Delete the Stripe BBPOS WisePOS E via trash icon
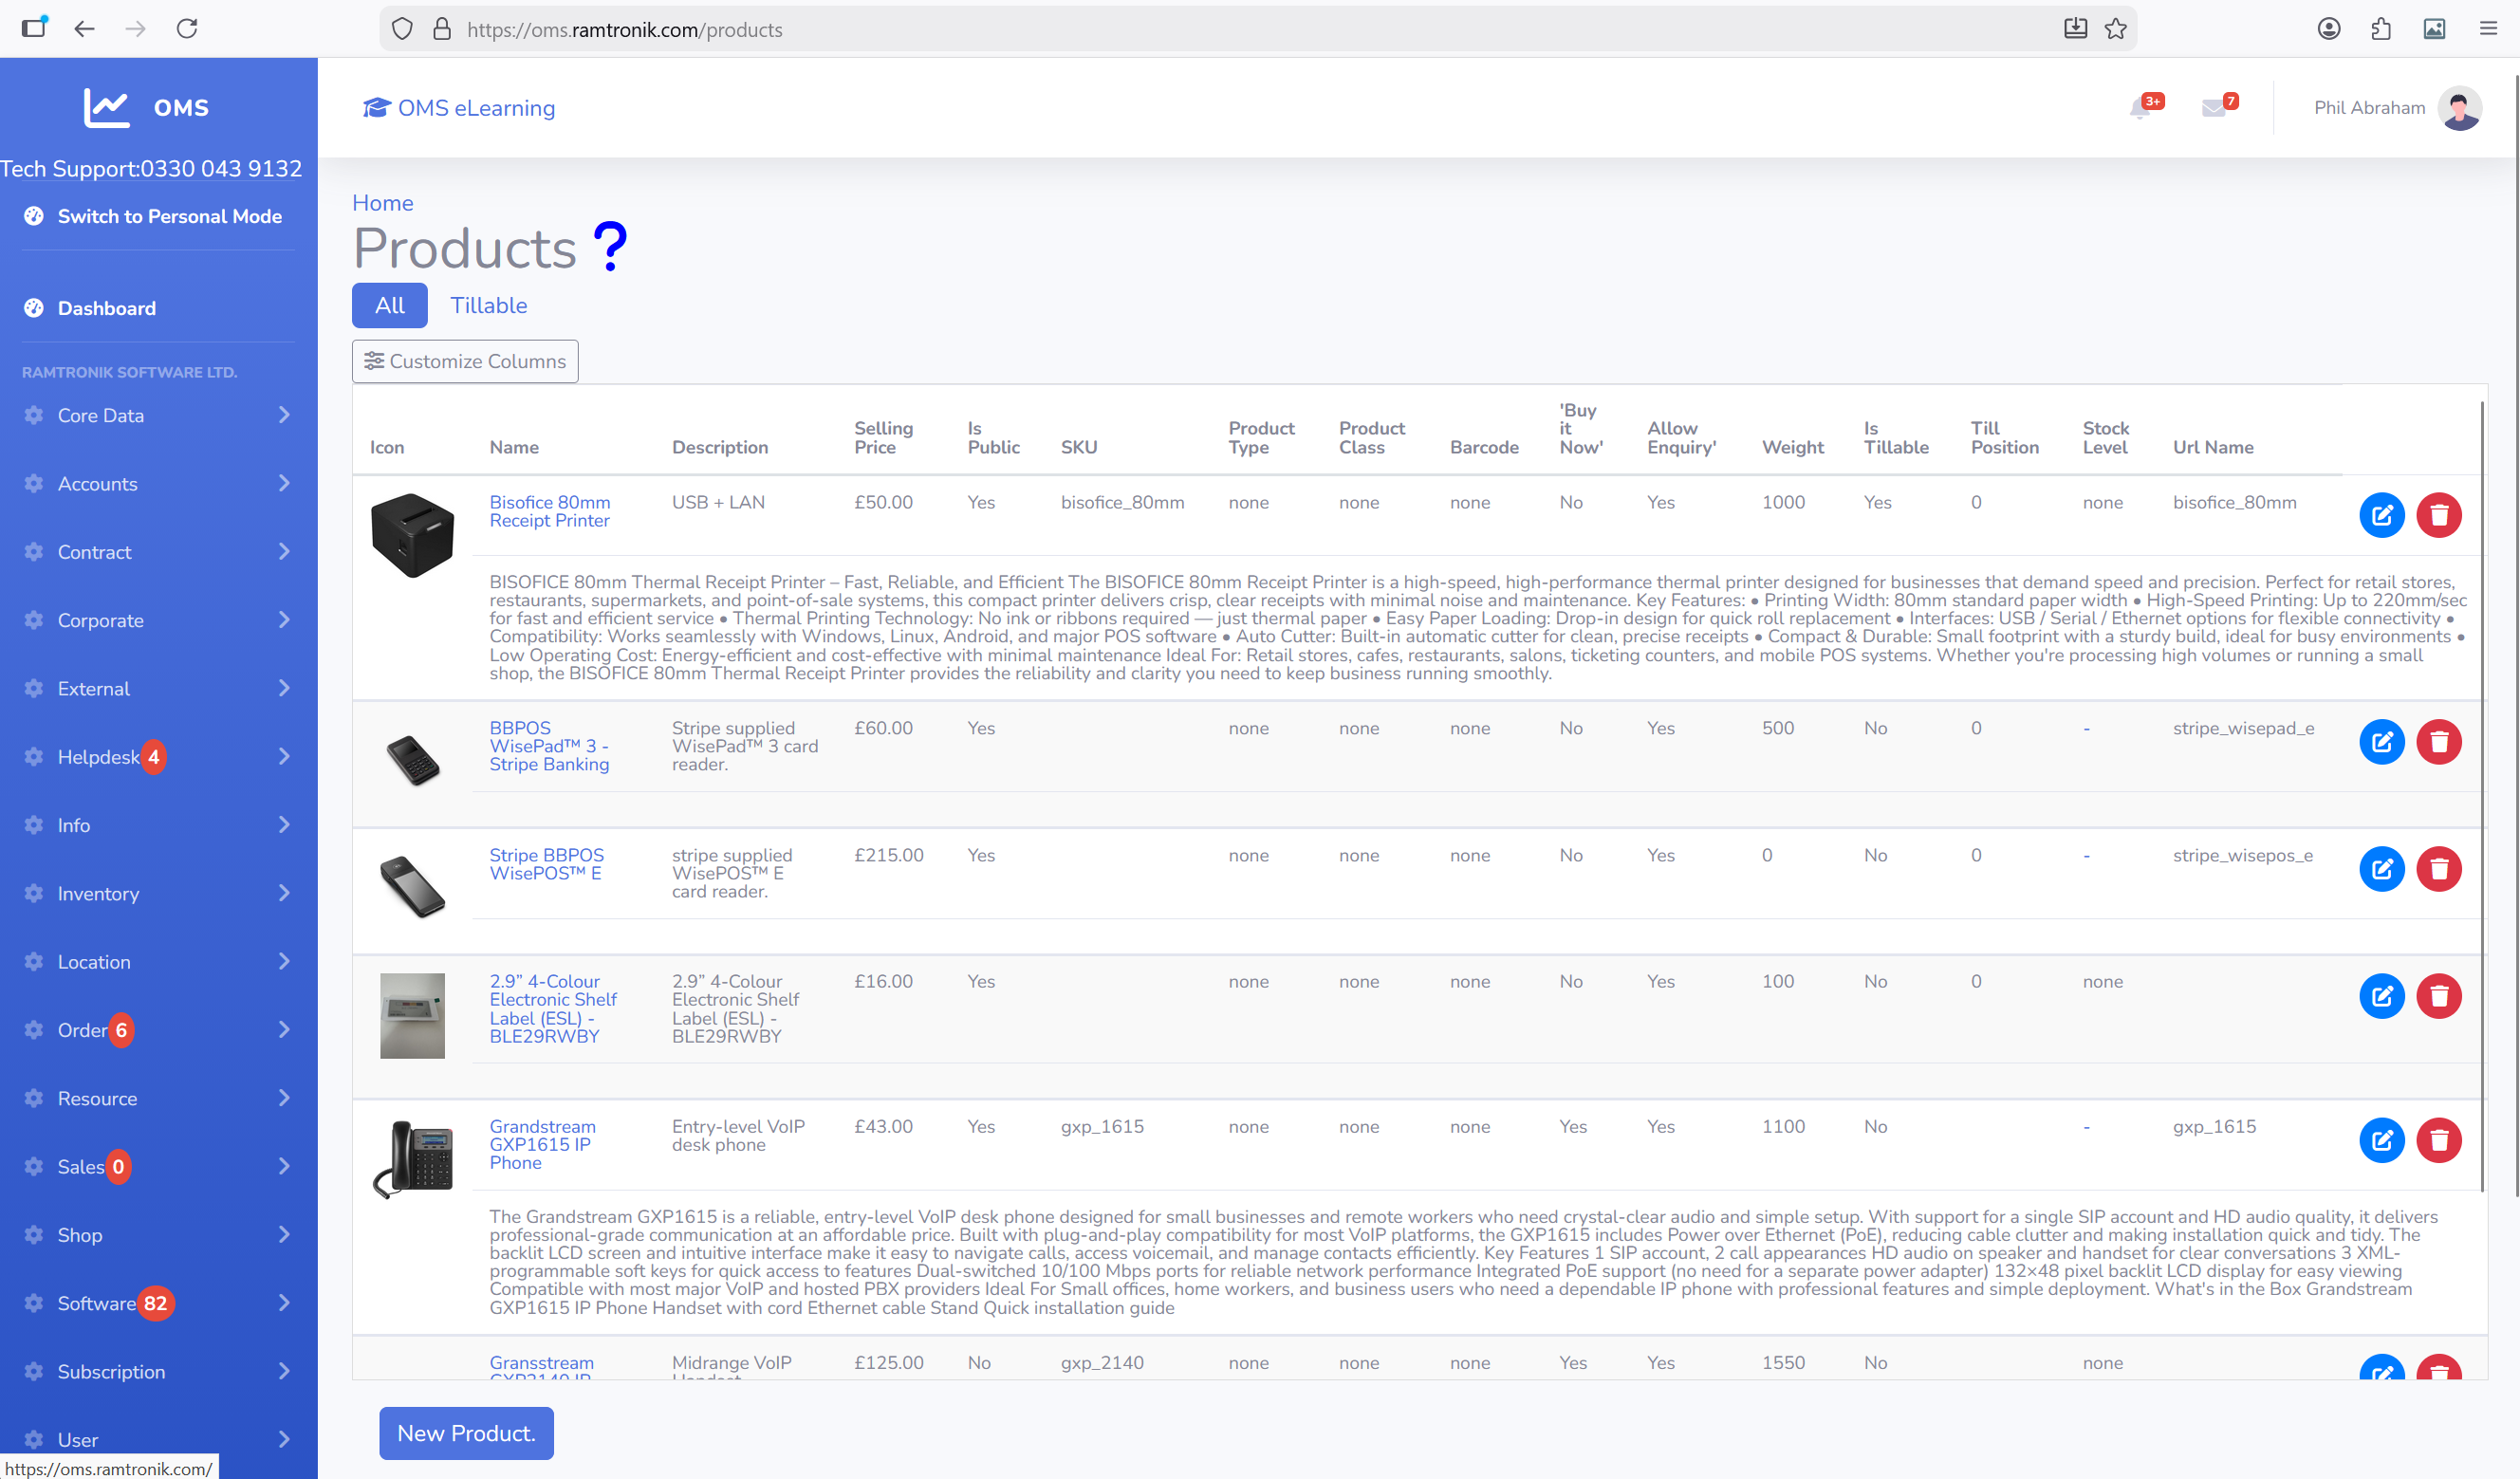 click(x=2440, y=868)
